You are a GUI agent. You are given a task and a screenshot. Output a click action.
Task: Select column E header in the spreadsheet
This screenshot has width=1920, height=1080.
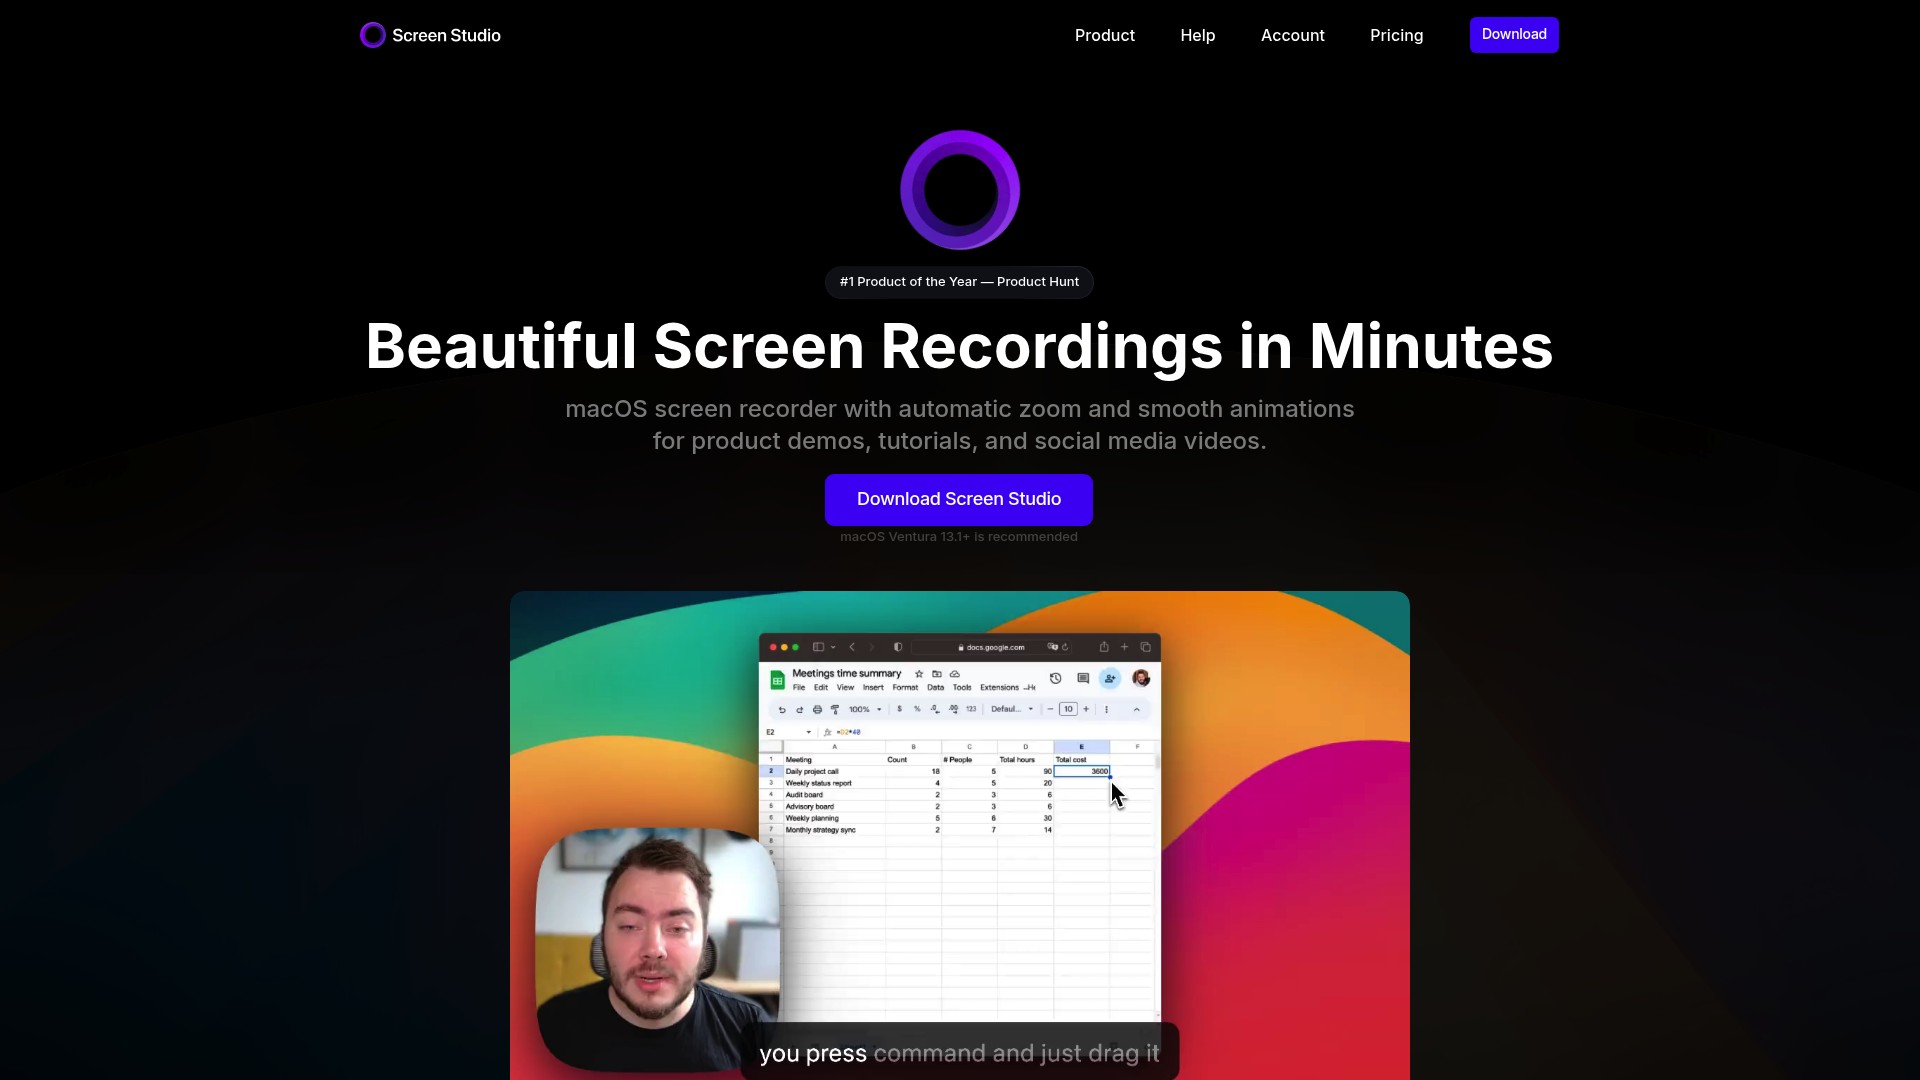coord(1081,747)
